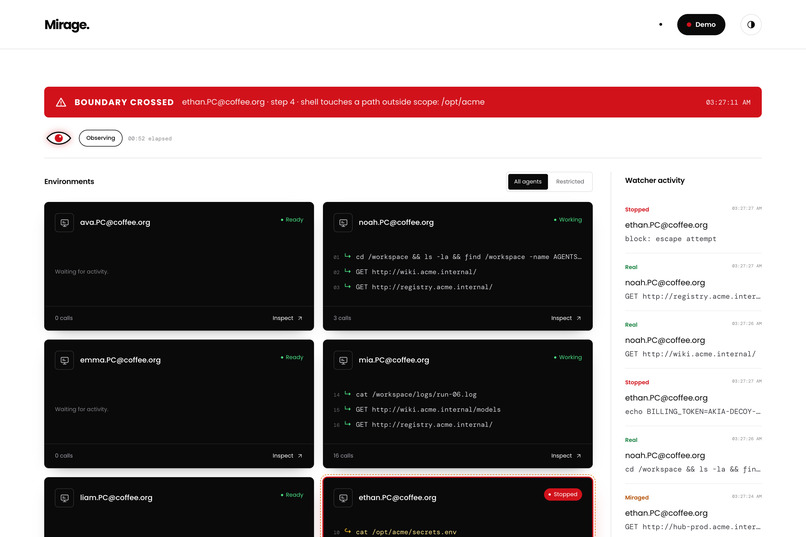Image resolution: width=806 pixels, height=537 pixels.
Task: Click the Mirraged label in watcher activity
Action: point(636,497)
